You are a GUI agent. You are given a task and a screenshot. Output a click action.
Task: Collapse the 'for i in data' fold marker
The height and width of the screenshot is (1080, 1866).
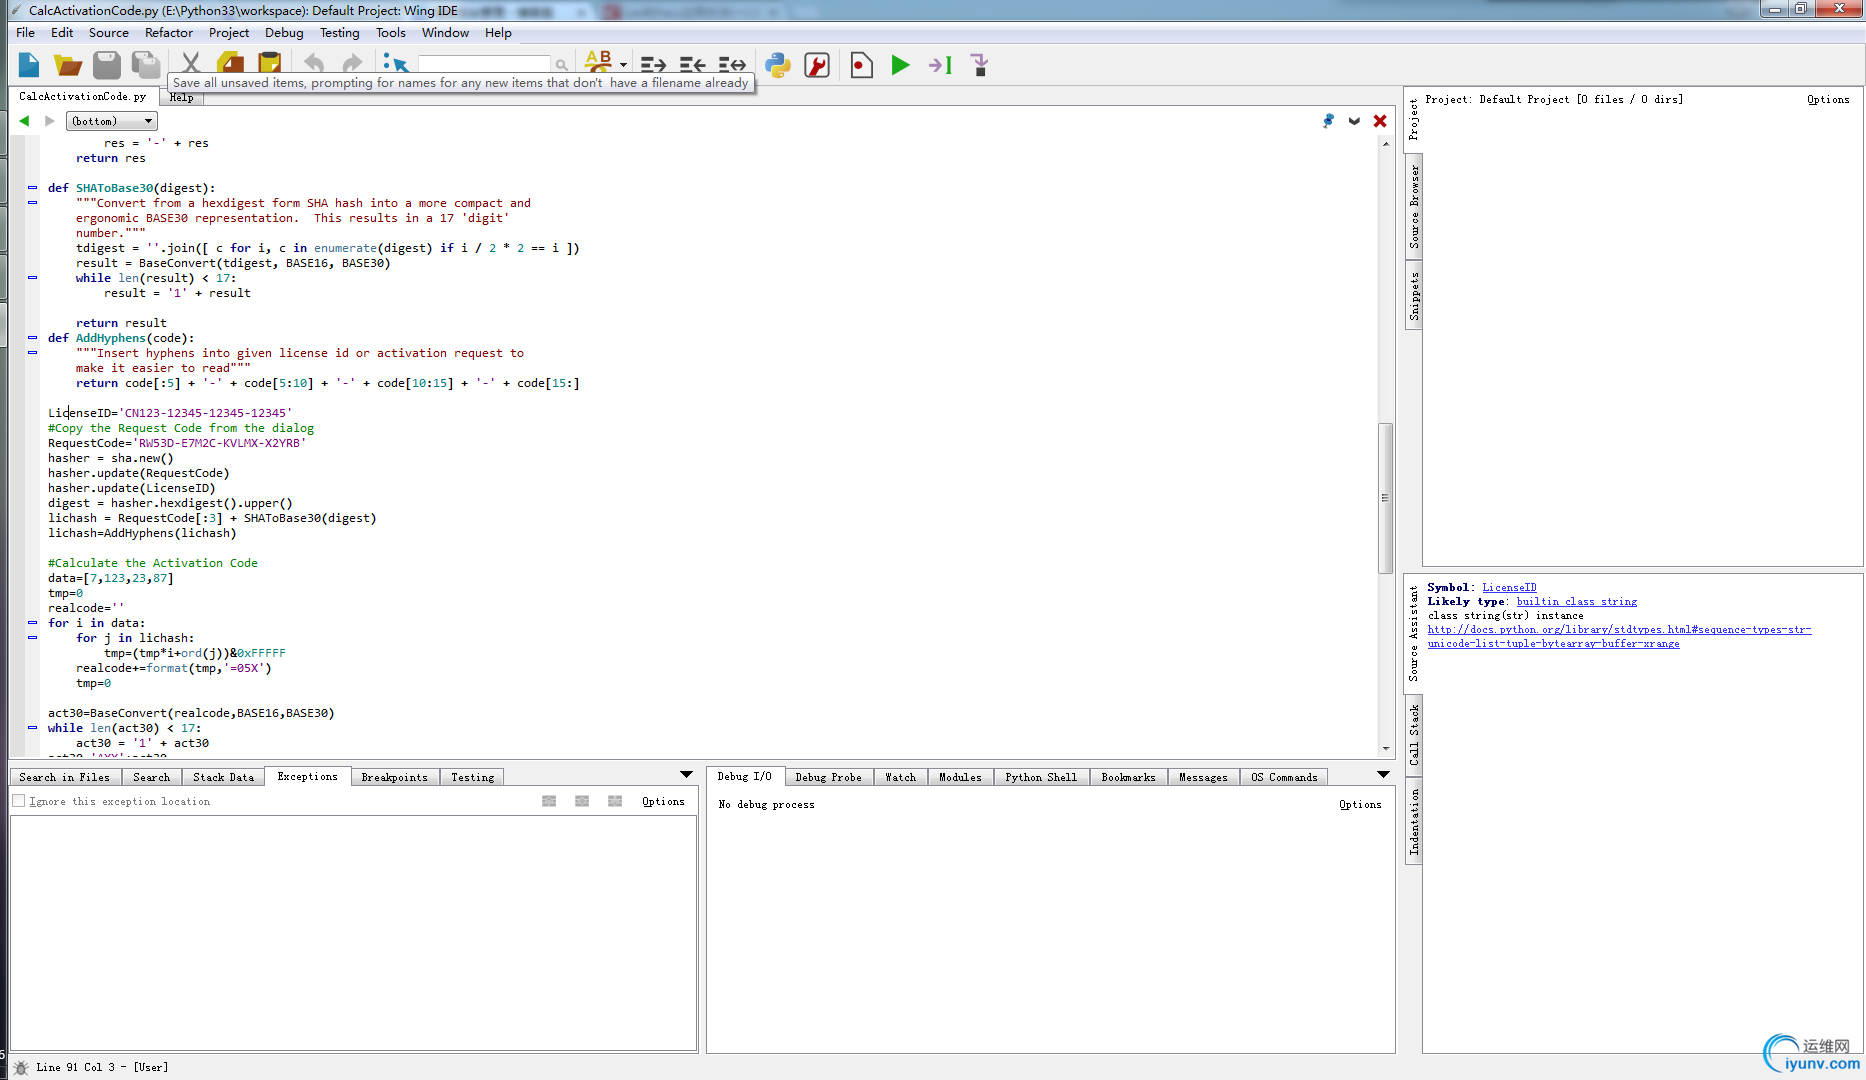point(32,623)
